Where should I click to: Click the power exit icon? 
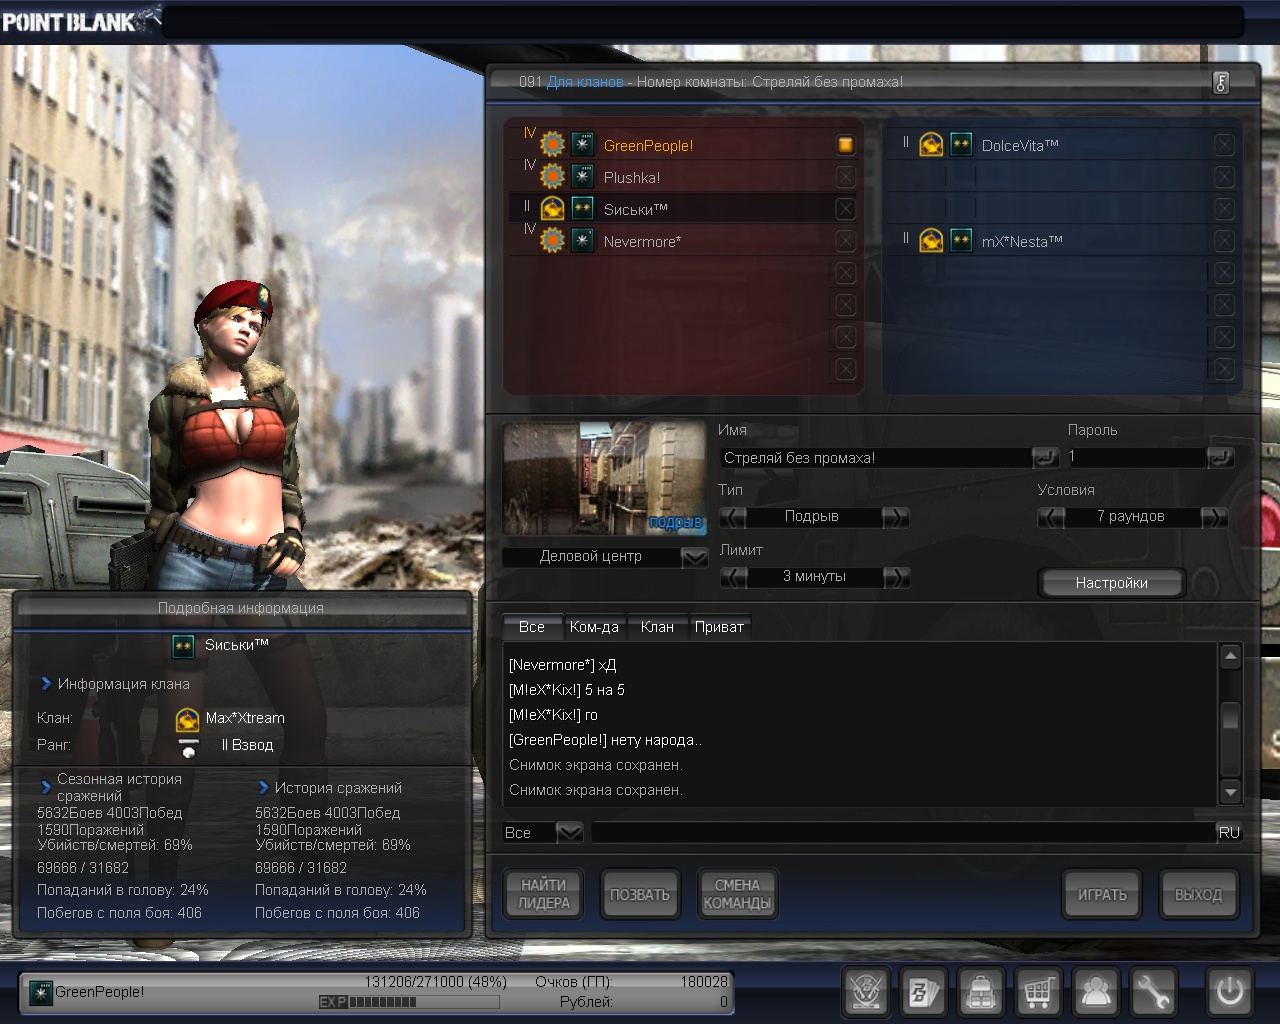(x=1229, y=992)
